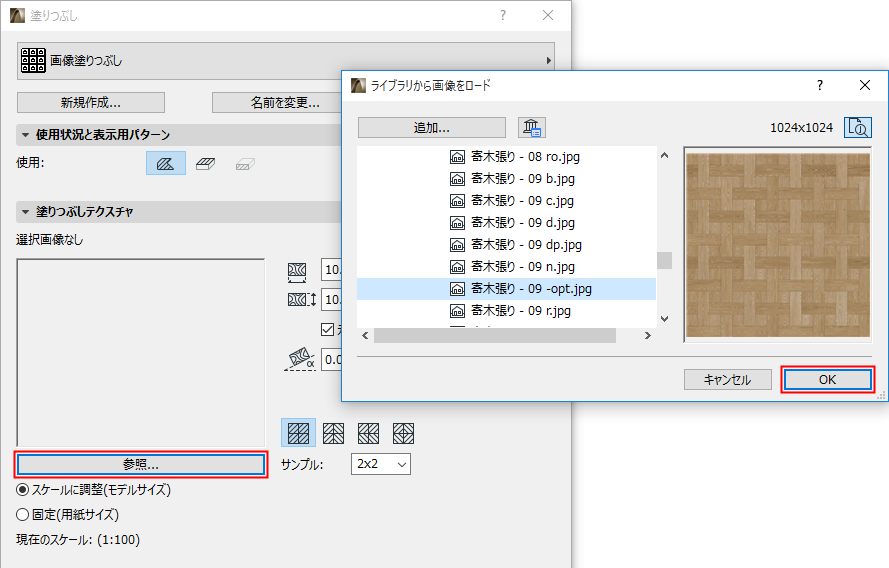Viewport: 889px width, 568px height.
Task: Click 現在のスケール: (1:100) text
Action: 78,540
